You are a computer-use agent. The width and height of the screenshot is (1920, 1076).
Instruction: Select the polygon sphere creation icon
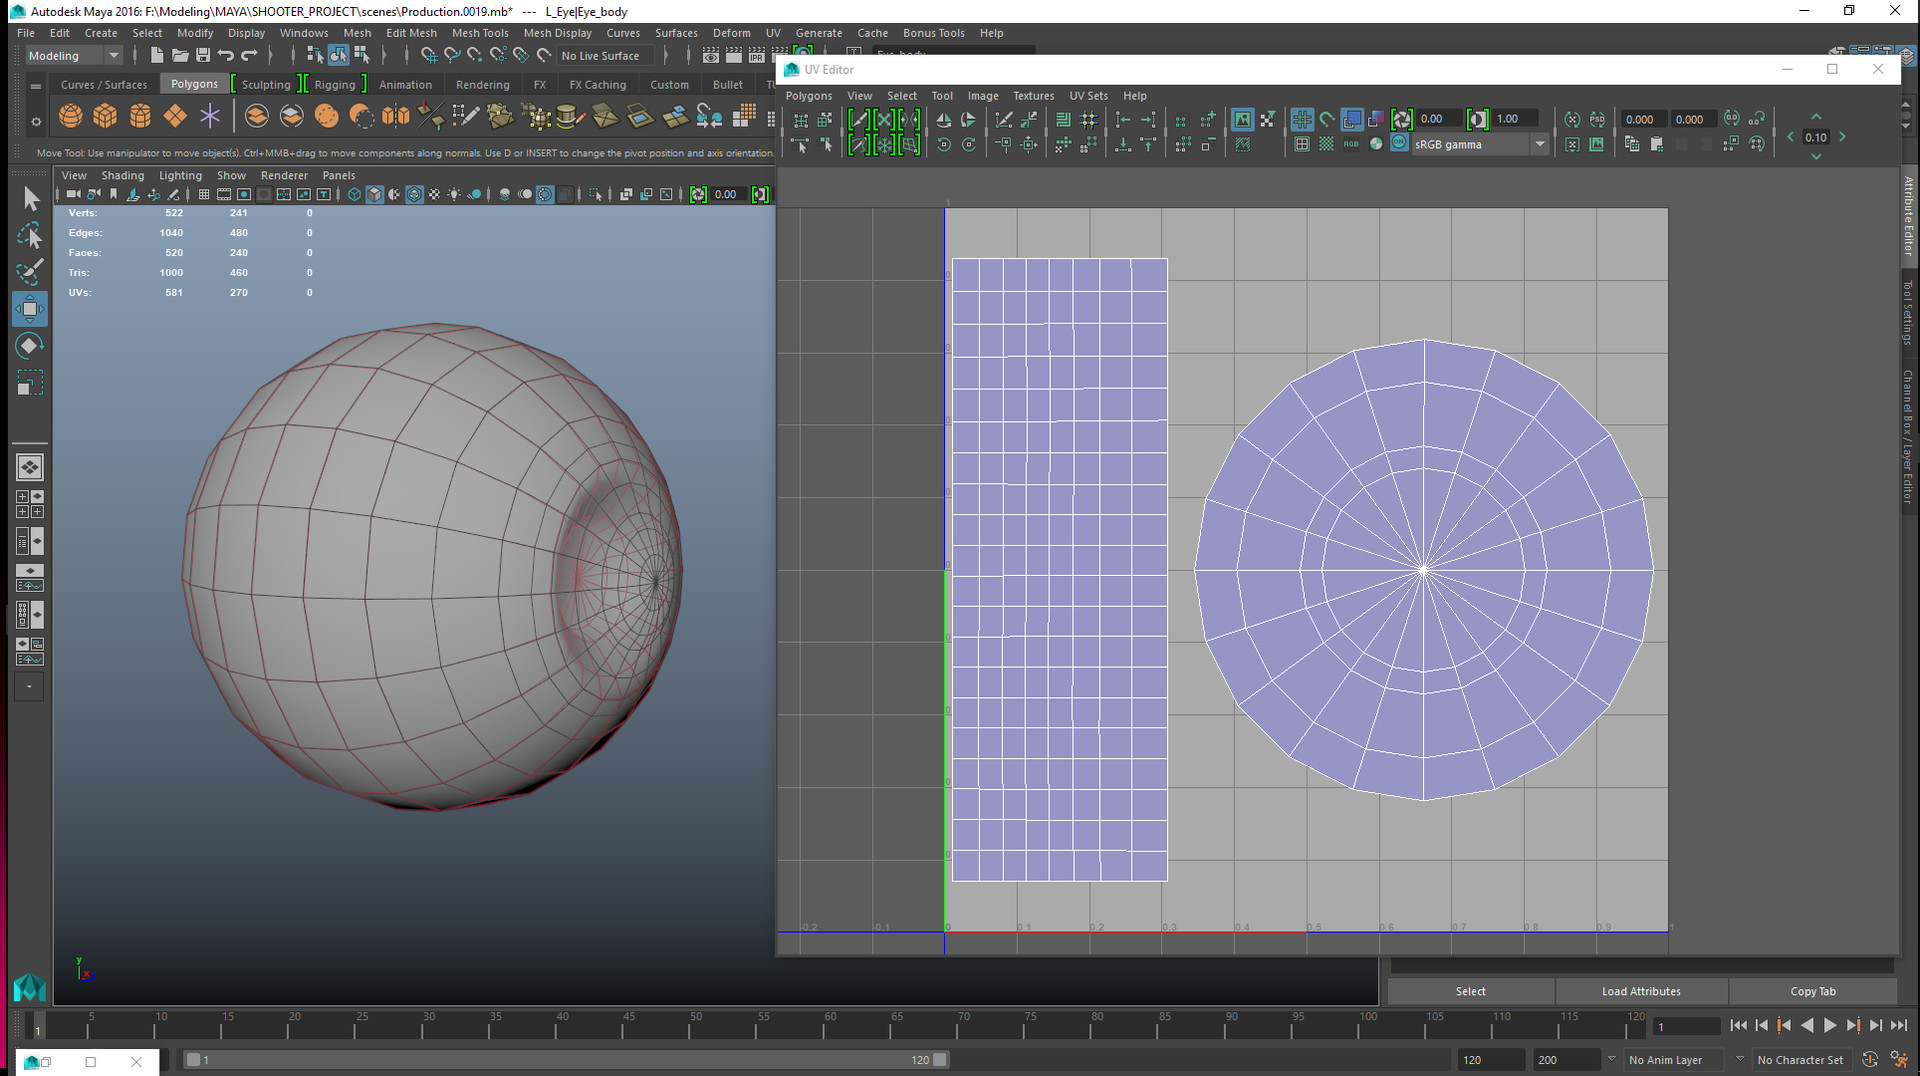click(x=70, y=116)
